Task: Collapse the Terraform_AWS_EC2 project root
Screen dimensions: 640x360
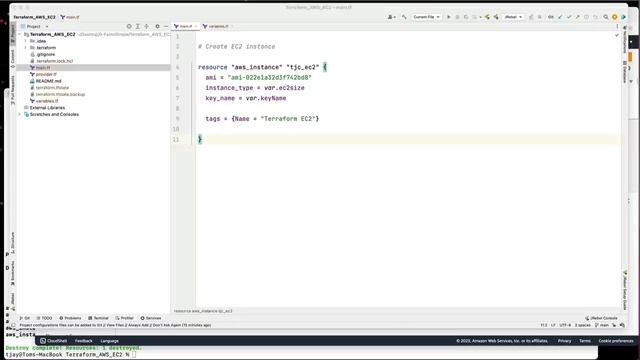Action: click(20, 34)
